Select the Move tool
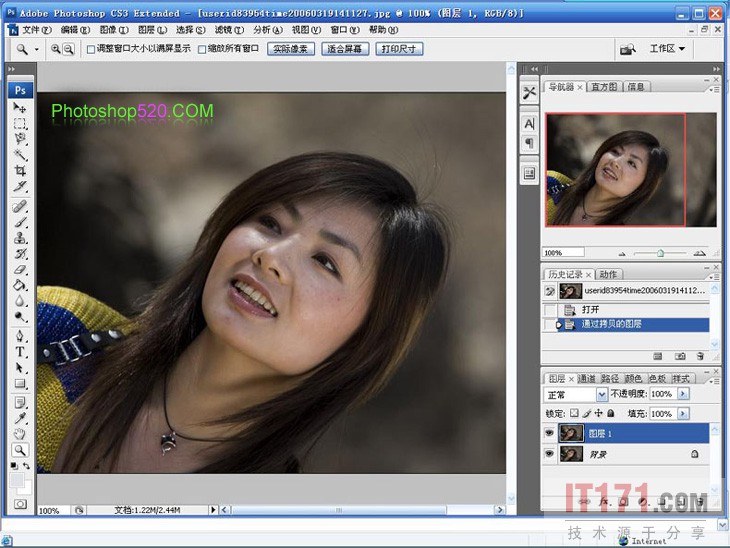The image size is (730, 548). tap(20, 107)
